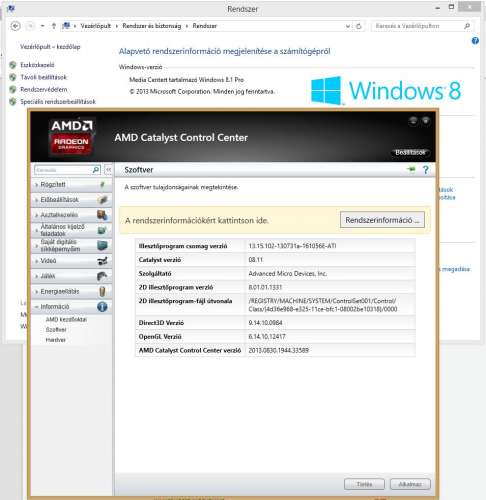Click the general display tasks monitor icon
486x500 pixels.
[x=102, y=230]
